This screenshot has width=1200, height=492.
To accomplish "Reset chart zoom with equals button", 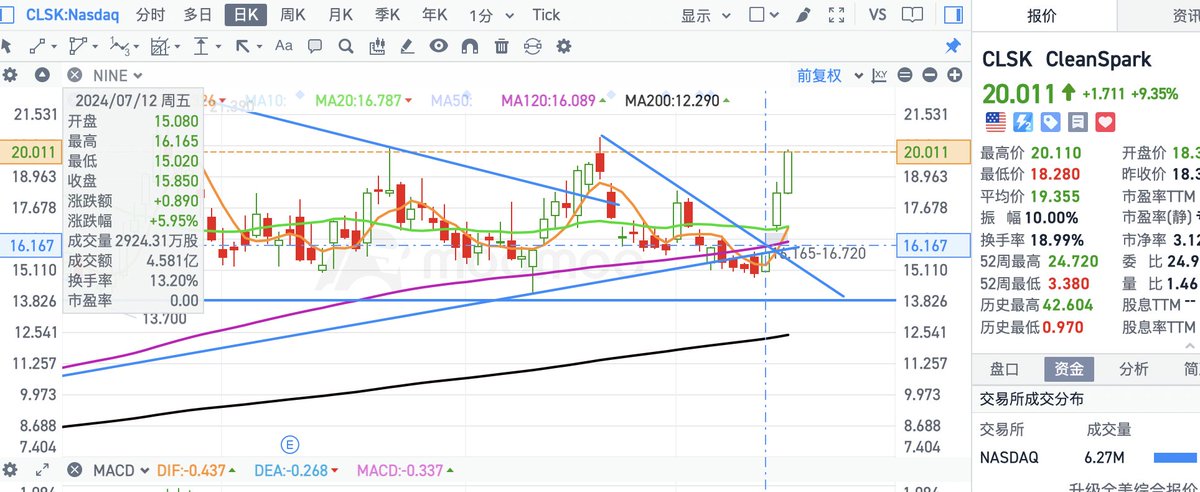I will (x=905, y=75).
